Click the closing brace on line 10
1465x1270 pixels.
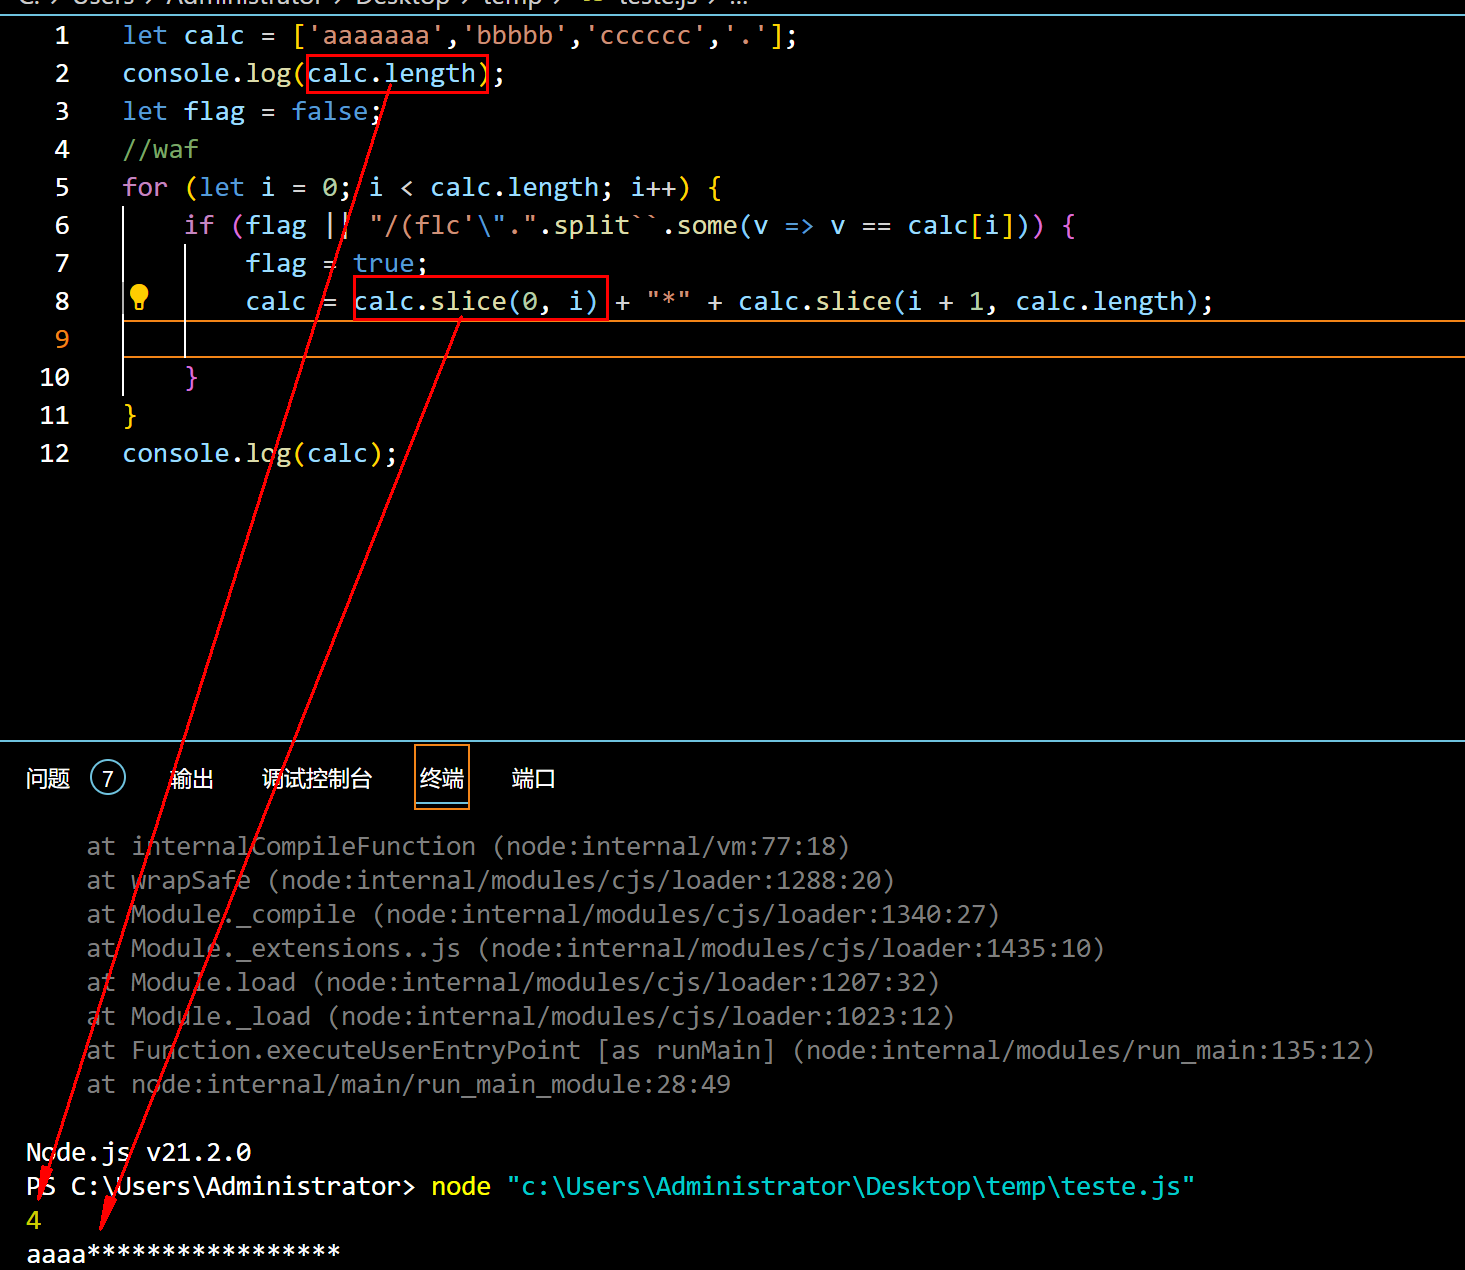(x=192, y=378)
